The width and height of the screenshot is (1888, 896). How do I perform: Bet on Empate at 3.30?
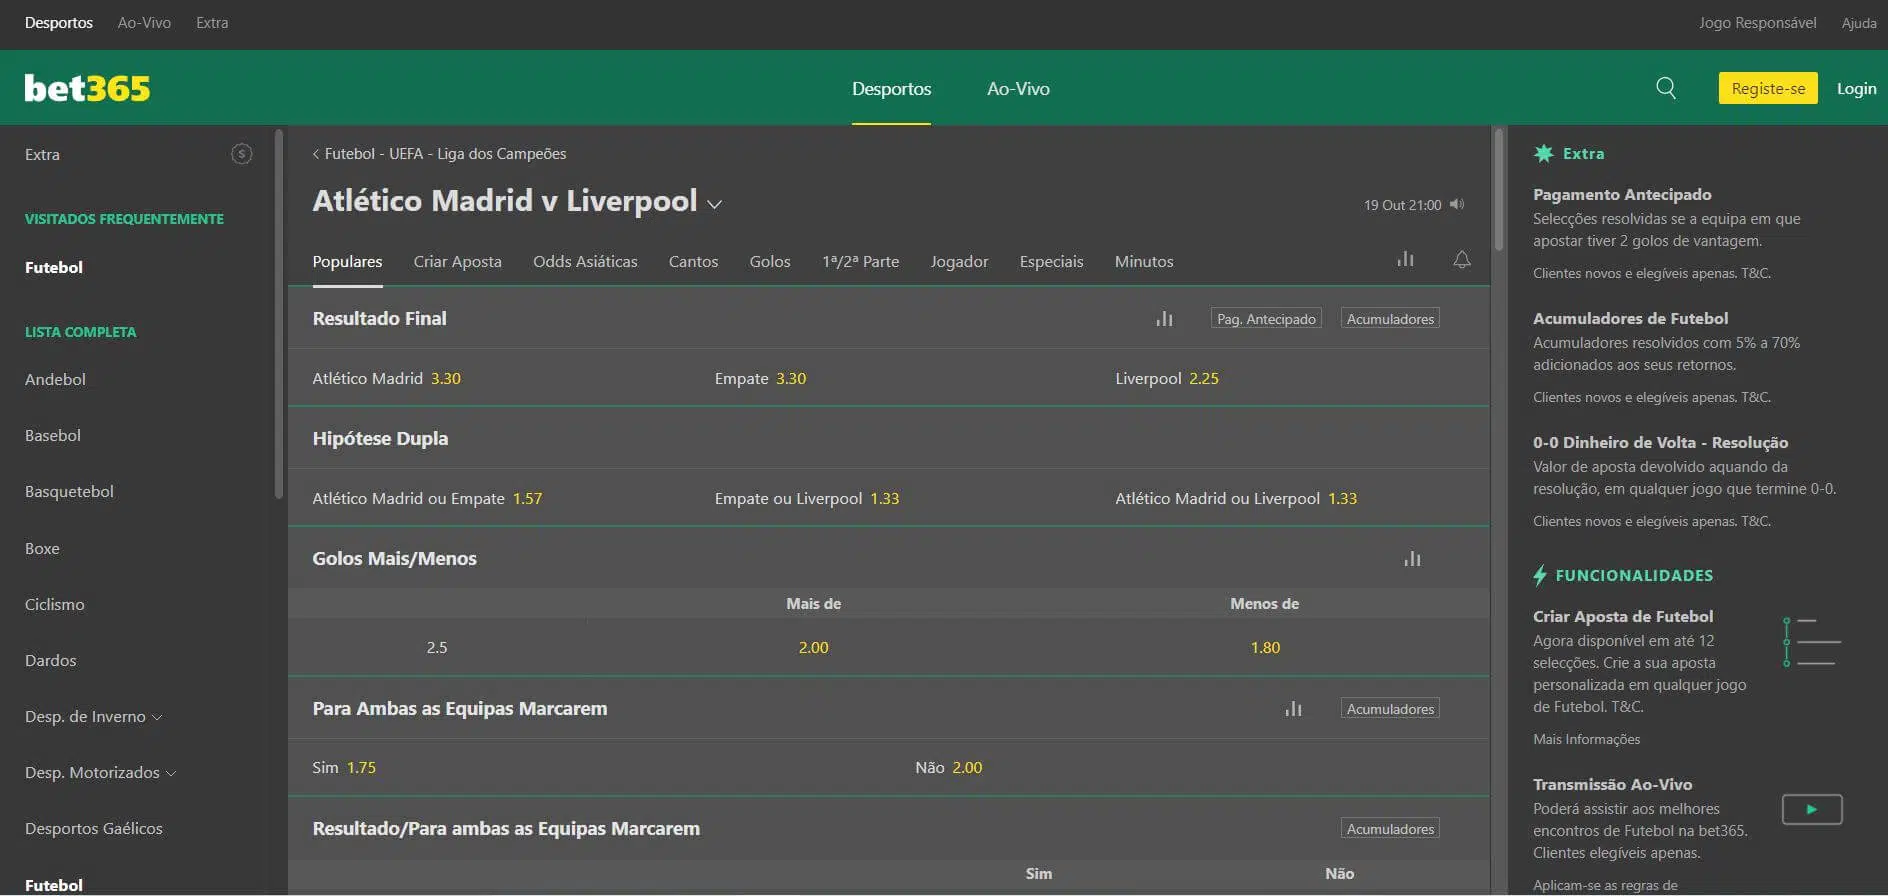[x=760, y=378]
